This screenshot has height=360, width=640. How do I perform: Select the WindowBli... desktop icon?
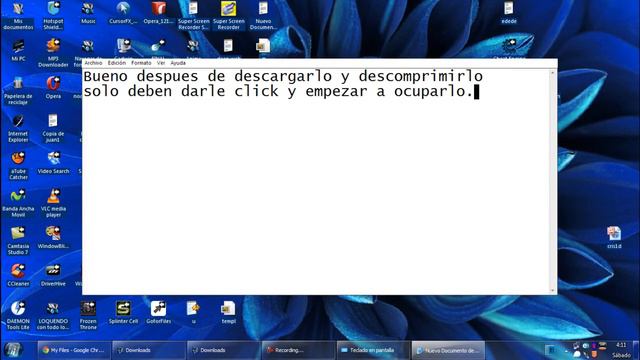click(53, 238)
